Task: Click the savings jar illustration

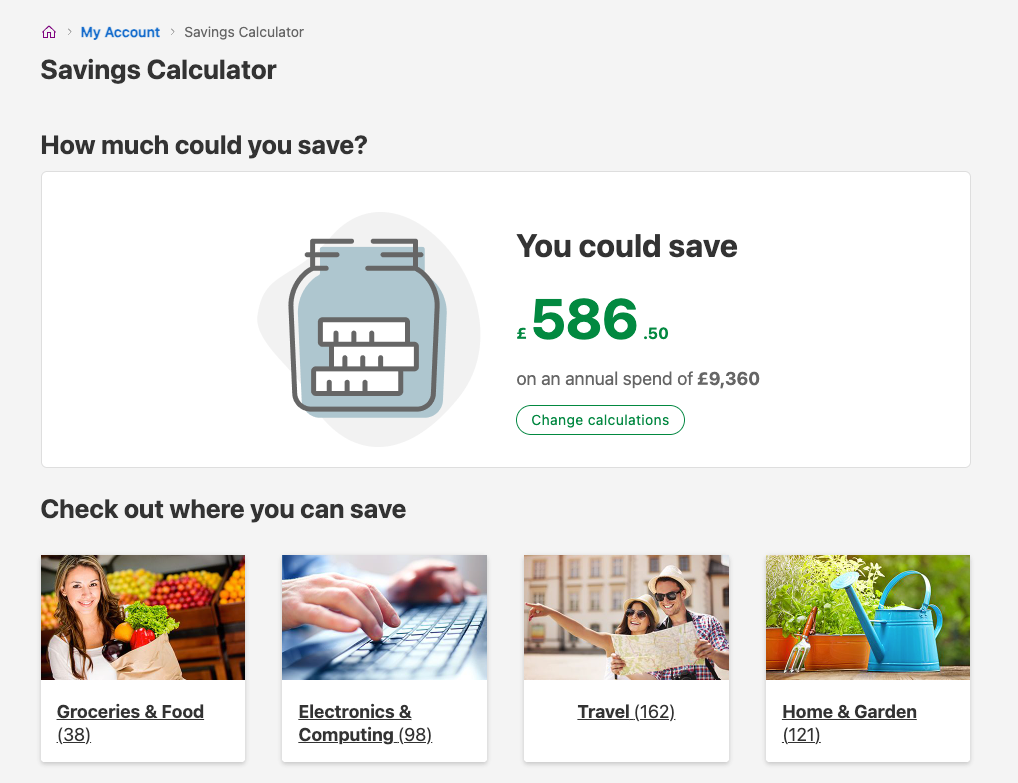Action: pos(365,327)
